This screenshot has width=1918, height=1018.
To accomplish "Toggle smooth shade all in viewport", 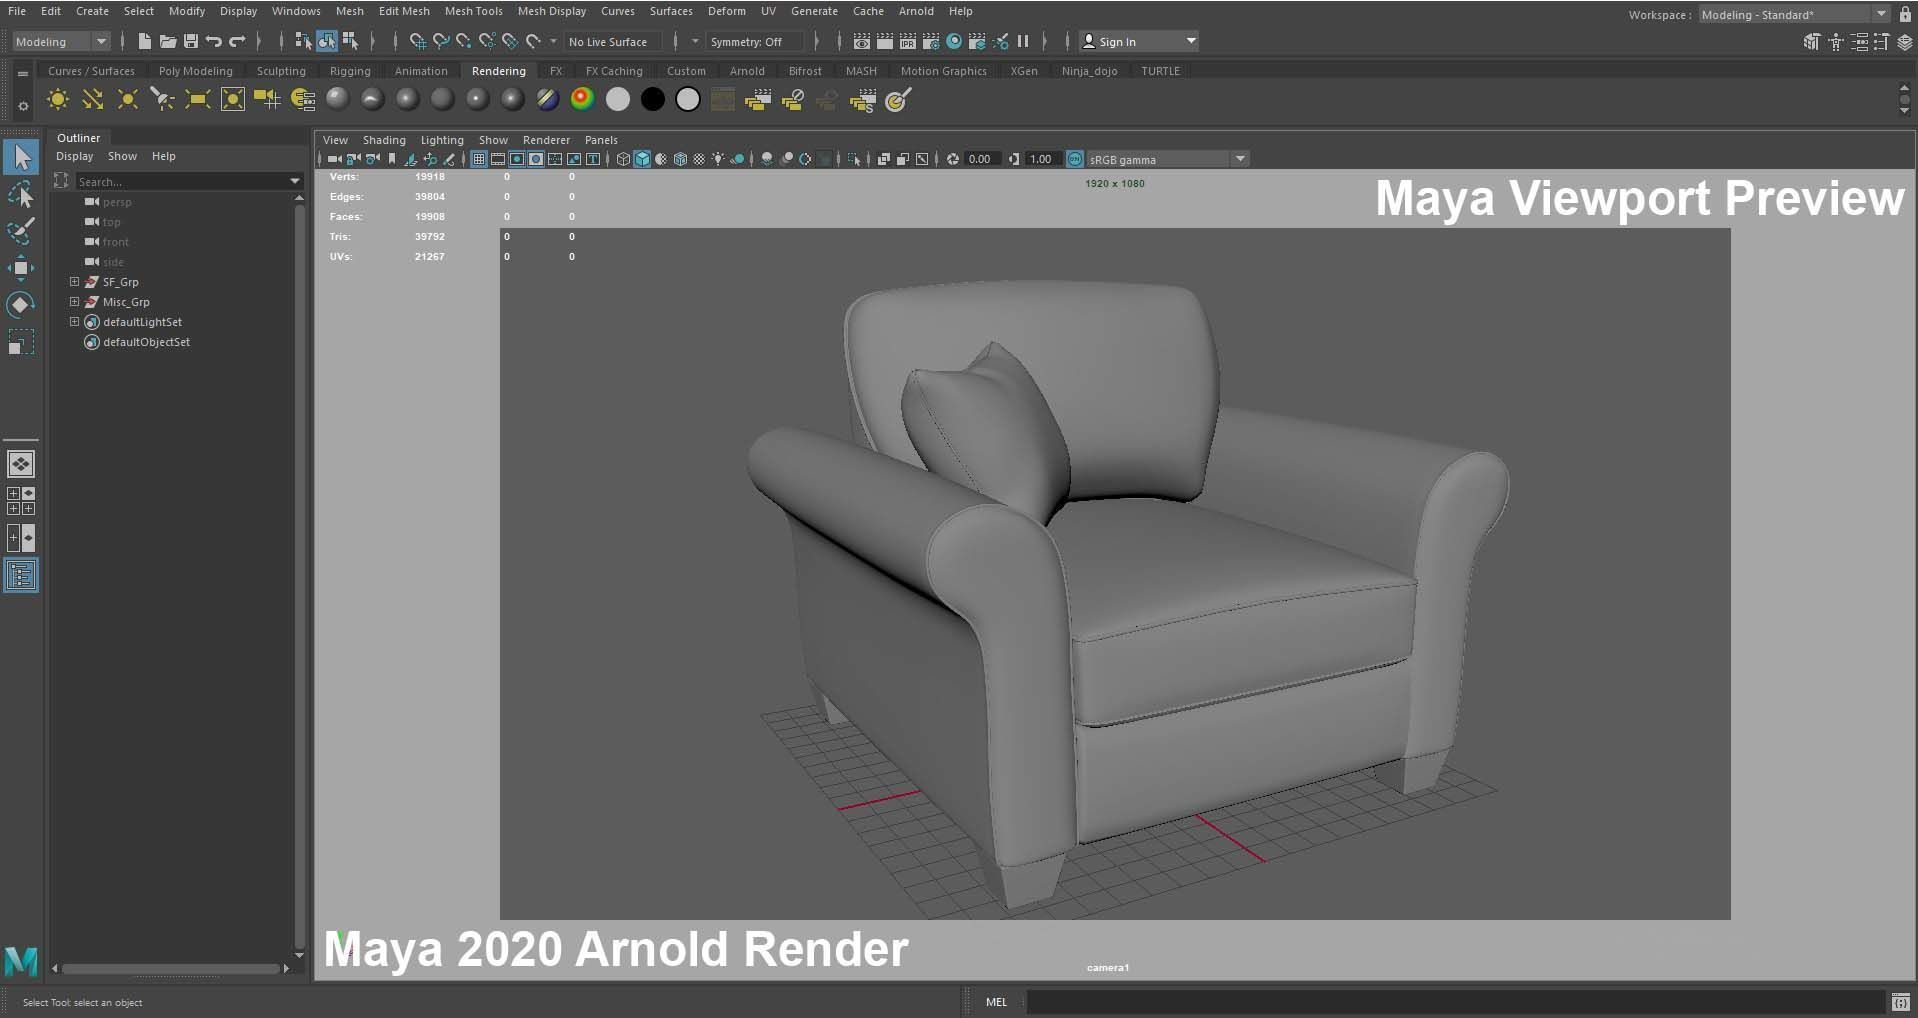I will (642, 159).
